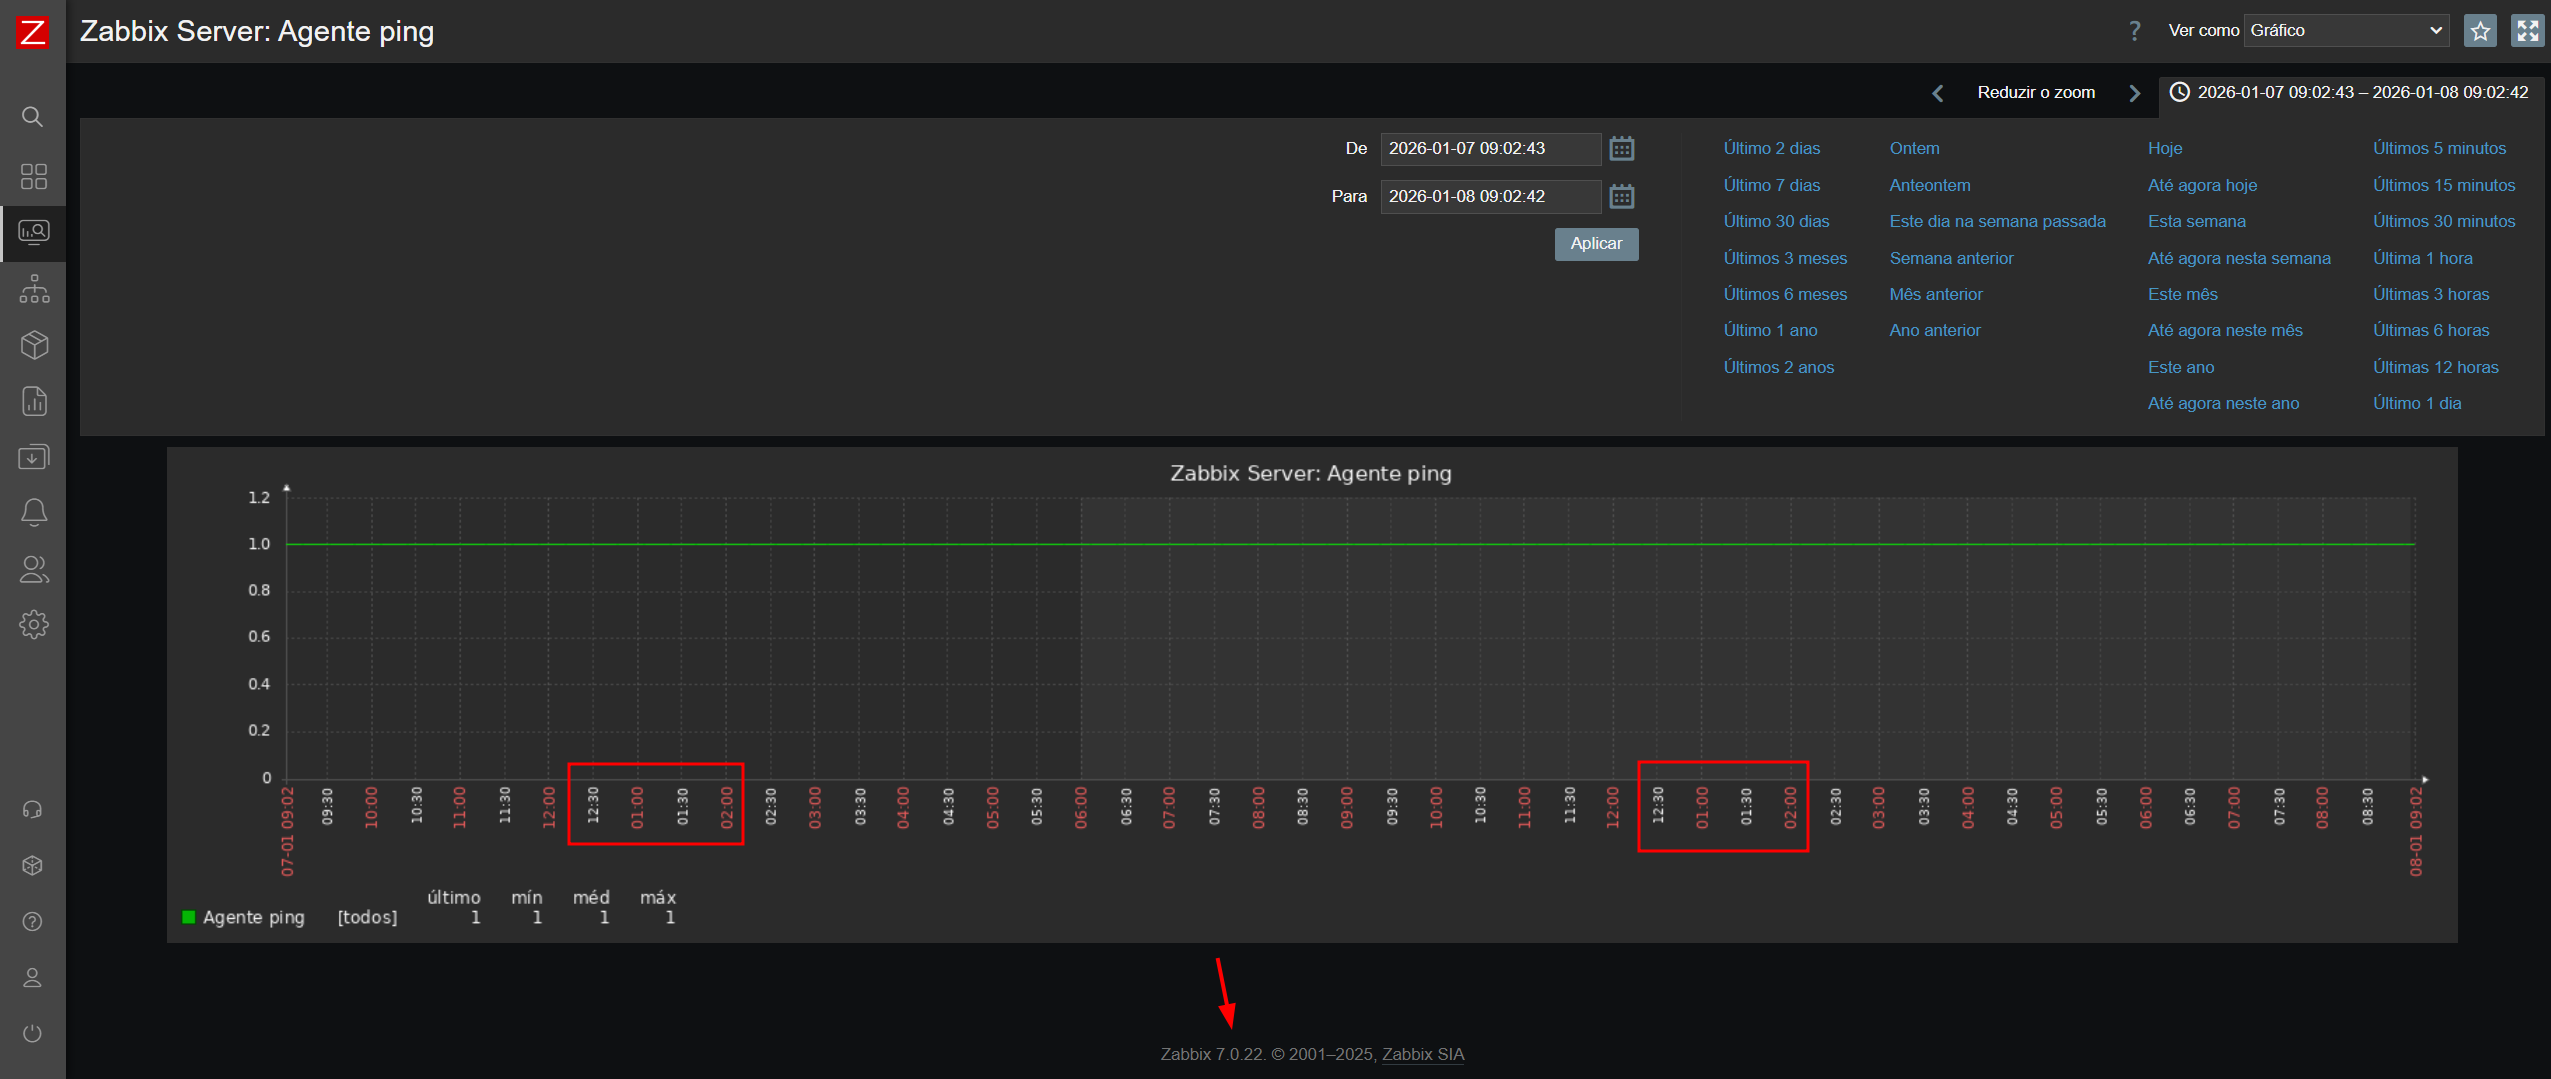Open calendar picker for Para field

[x=1621, y=197]
